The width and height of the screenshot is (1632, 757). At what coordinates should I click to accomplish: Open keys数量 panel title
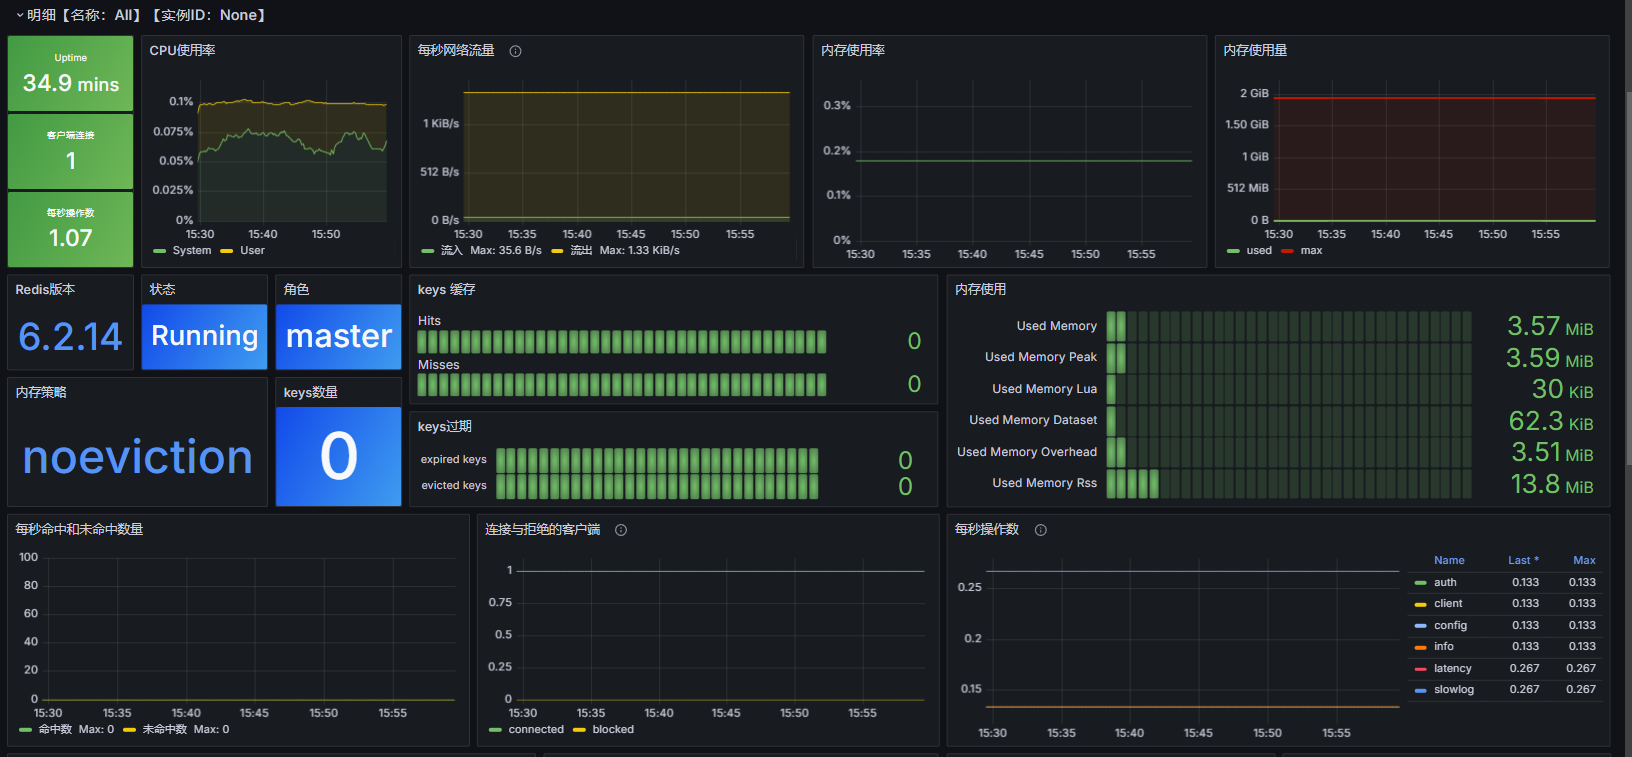310,393
